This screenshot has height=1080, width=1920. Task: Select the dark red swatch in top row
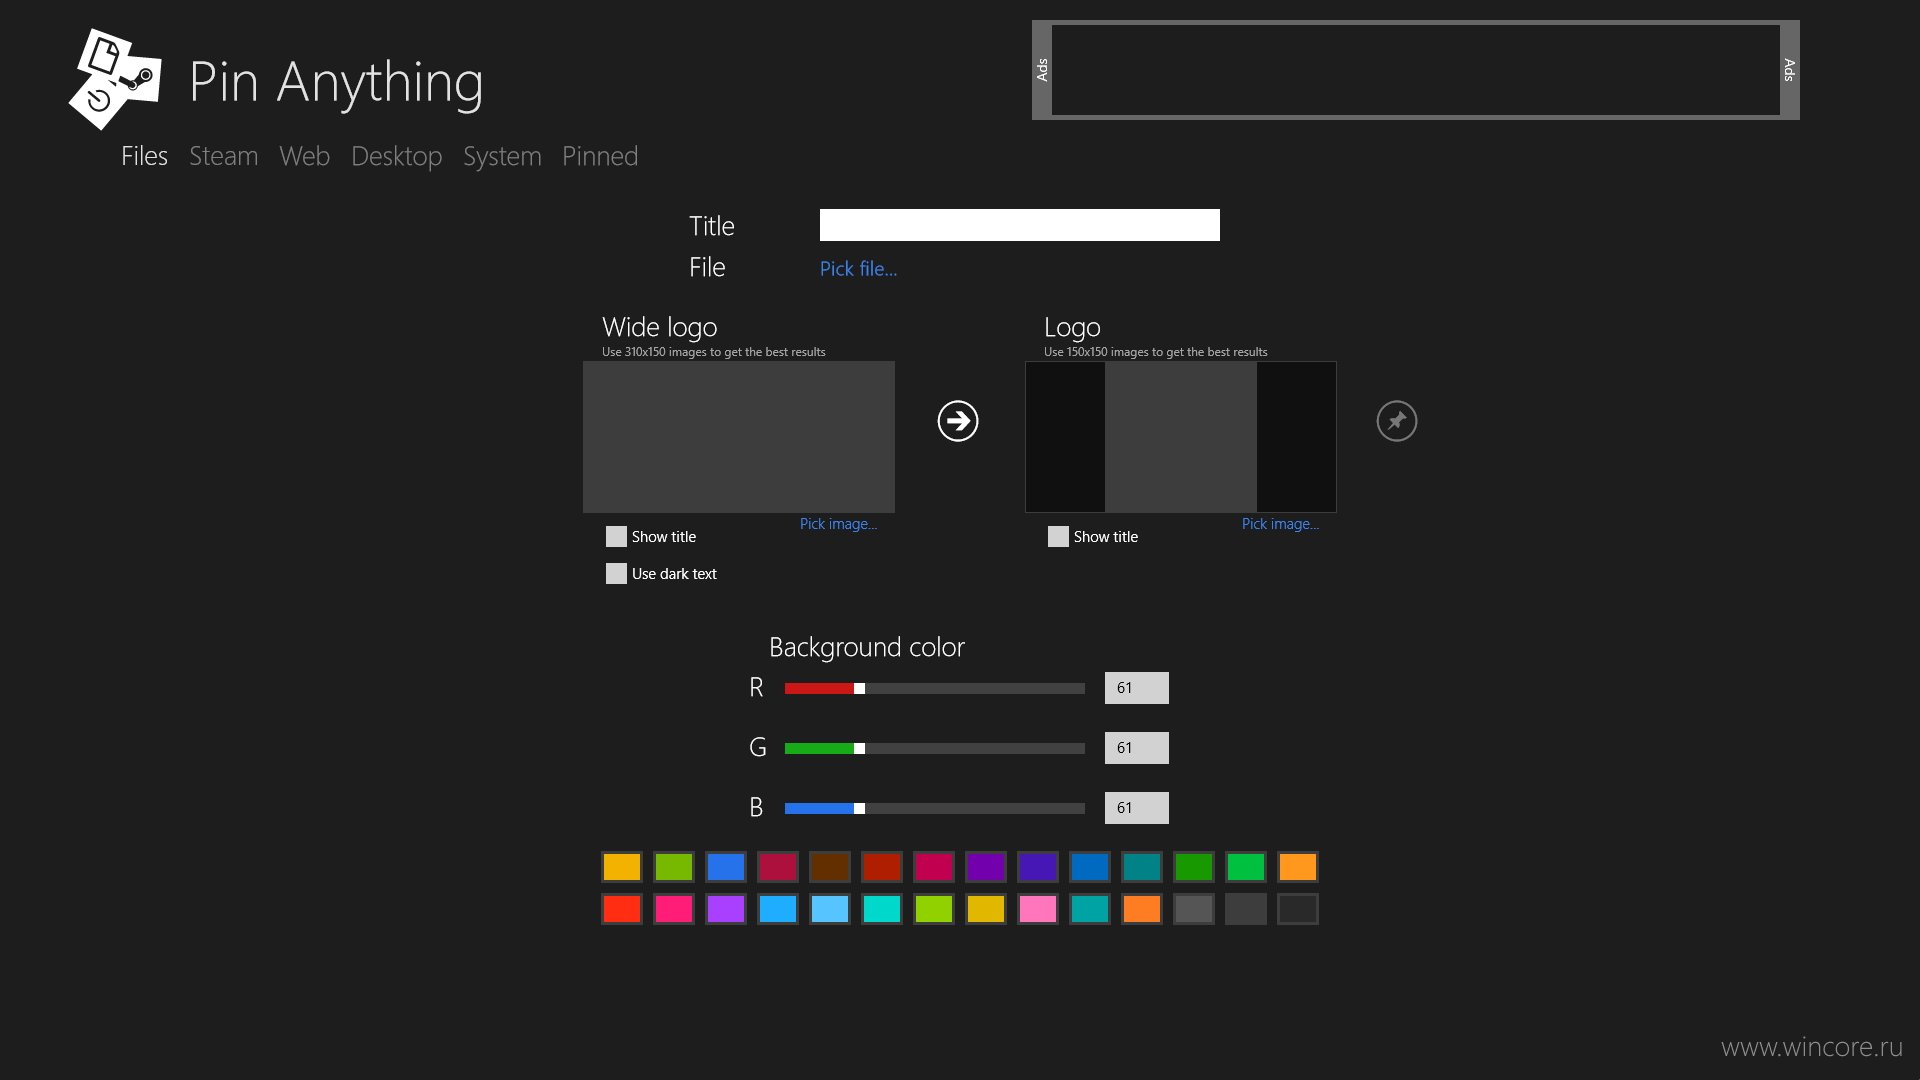point(882,867)
